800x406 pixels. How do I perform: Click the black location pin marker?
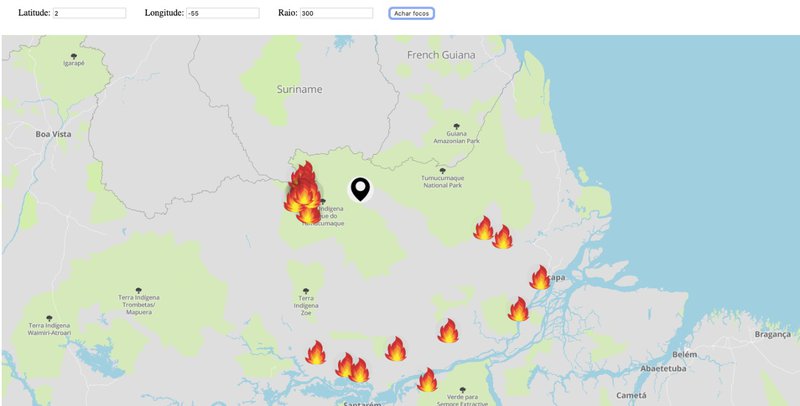(x=360, y=188)
